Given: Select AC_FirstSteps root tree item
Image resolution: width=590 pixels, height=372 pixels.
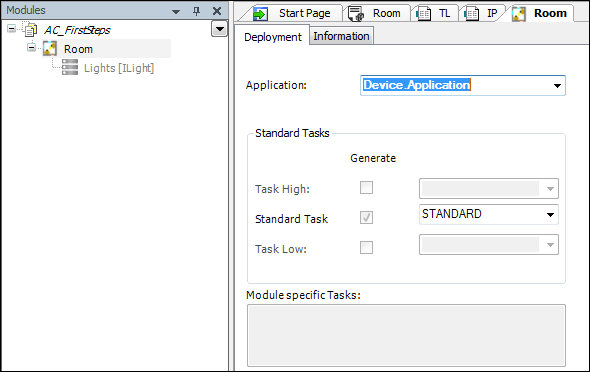Looking at the screenshot, I should pyautogui.click(x=77, y=30).
